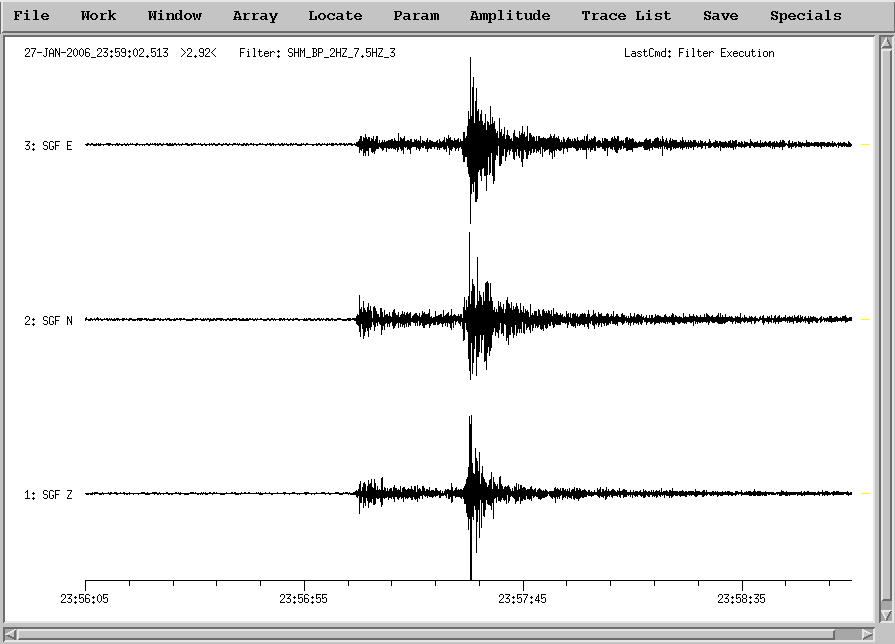Click the yellow end marker of SGF N
Screen dimensions: 895x644
(x=865, y=320)
